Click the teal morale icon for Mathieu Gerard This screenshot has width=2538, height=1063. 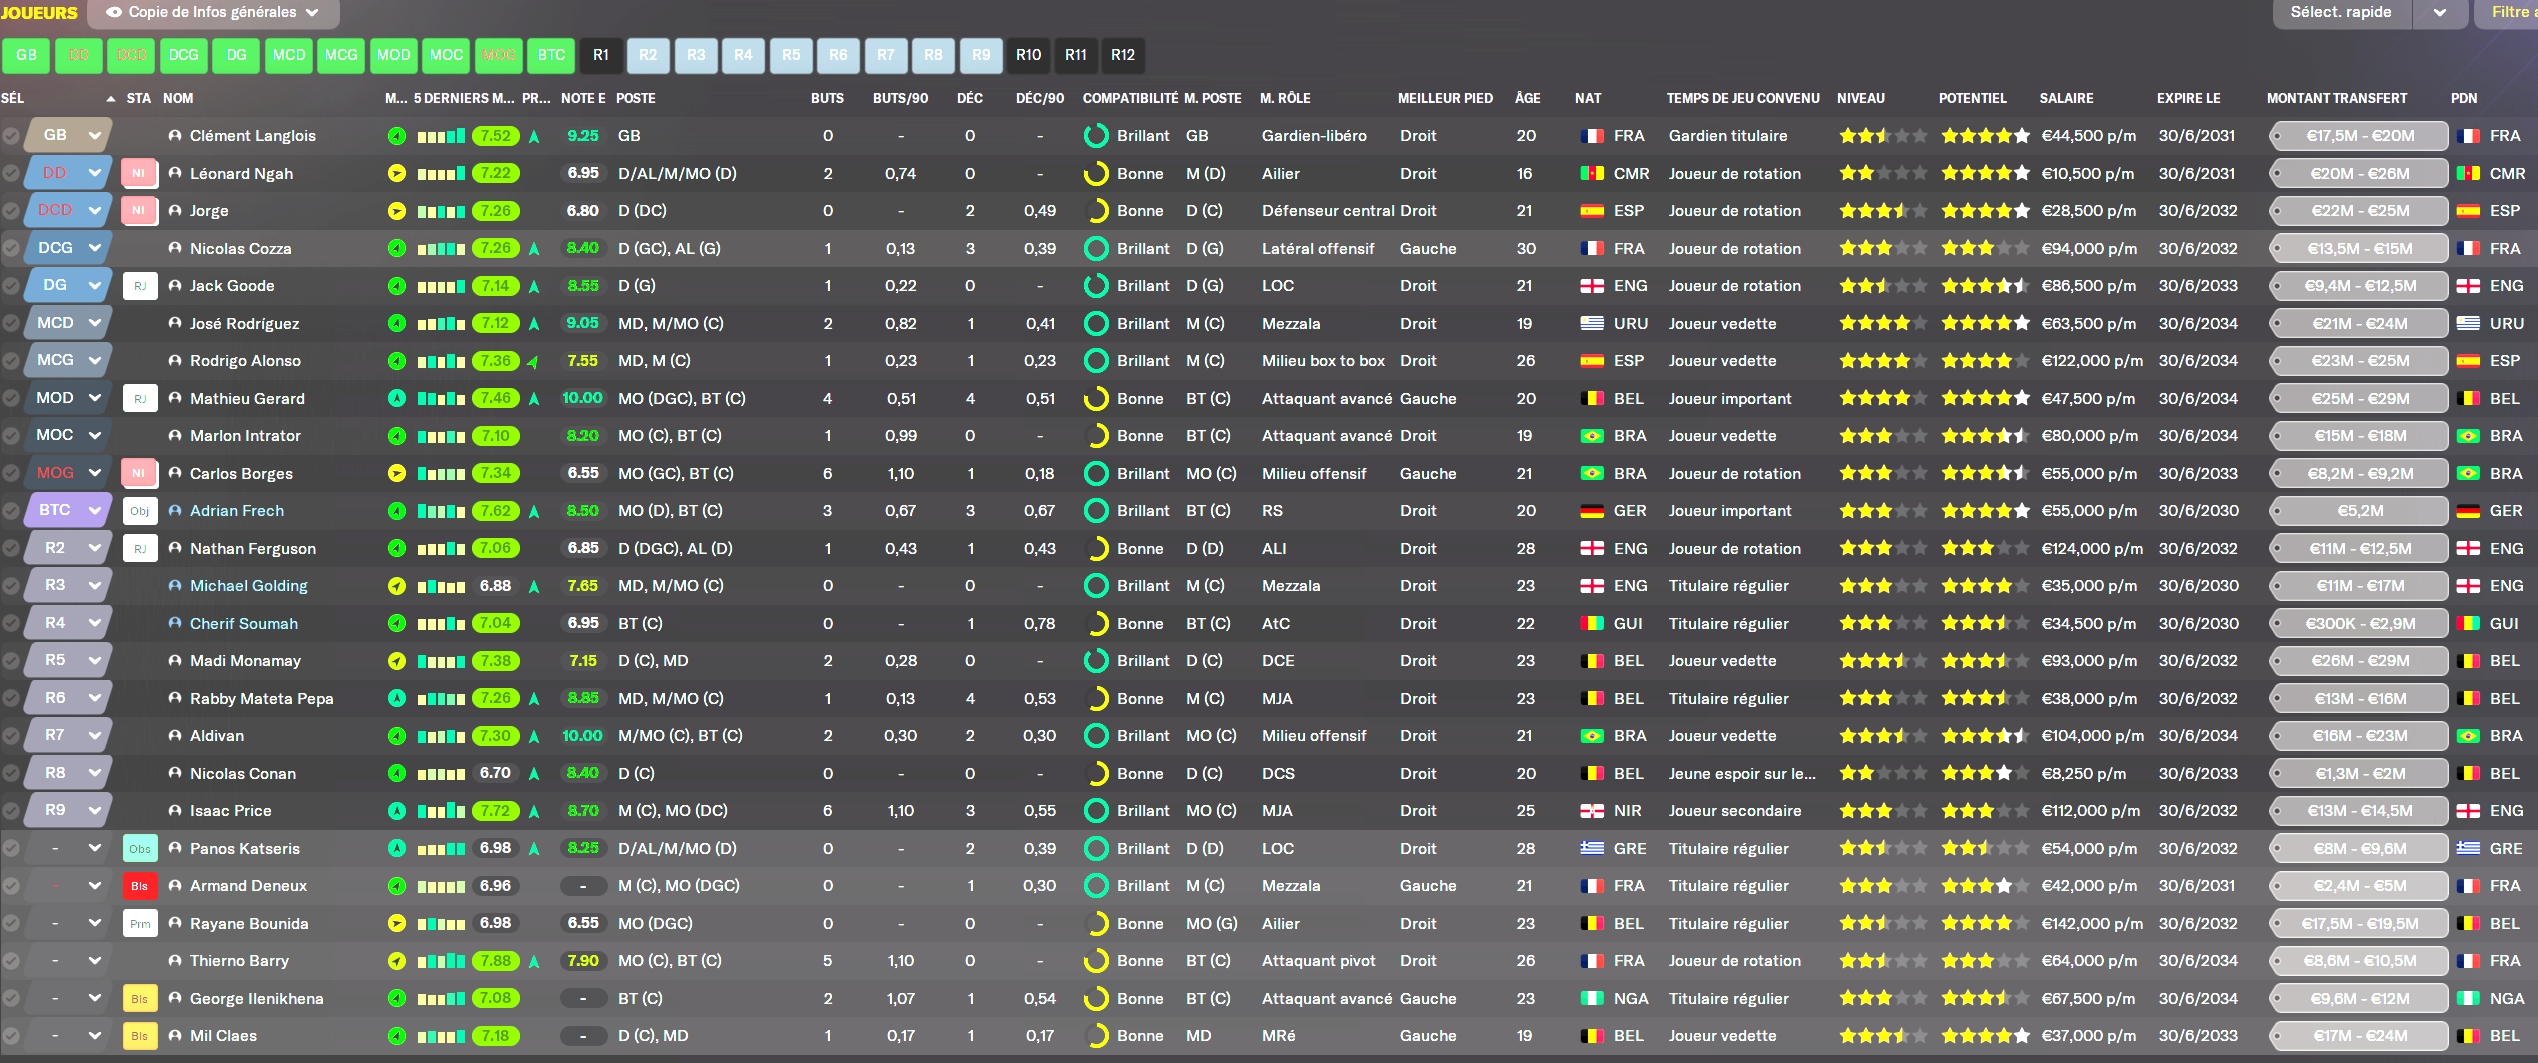click(397, 399)
